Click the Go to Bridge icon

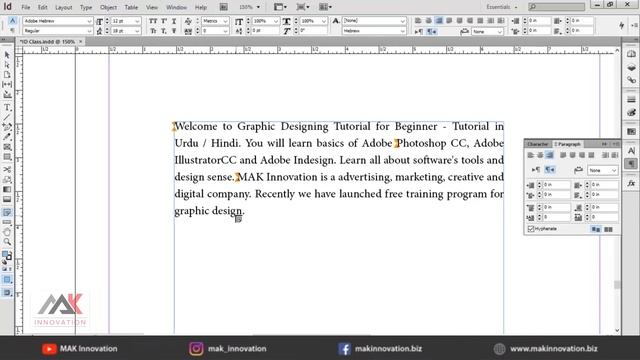[x=223, y=7]
